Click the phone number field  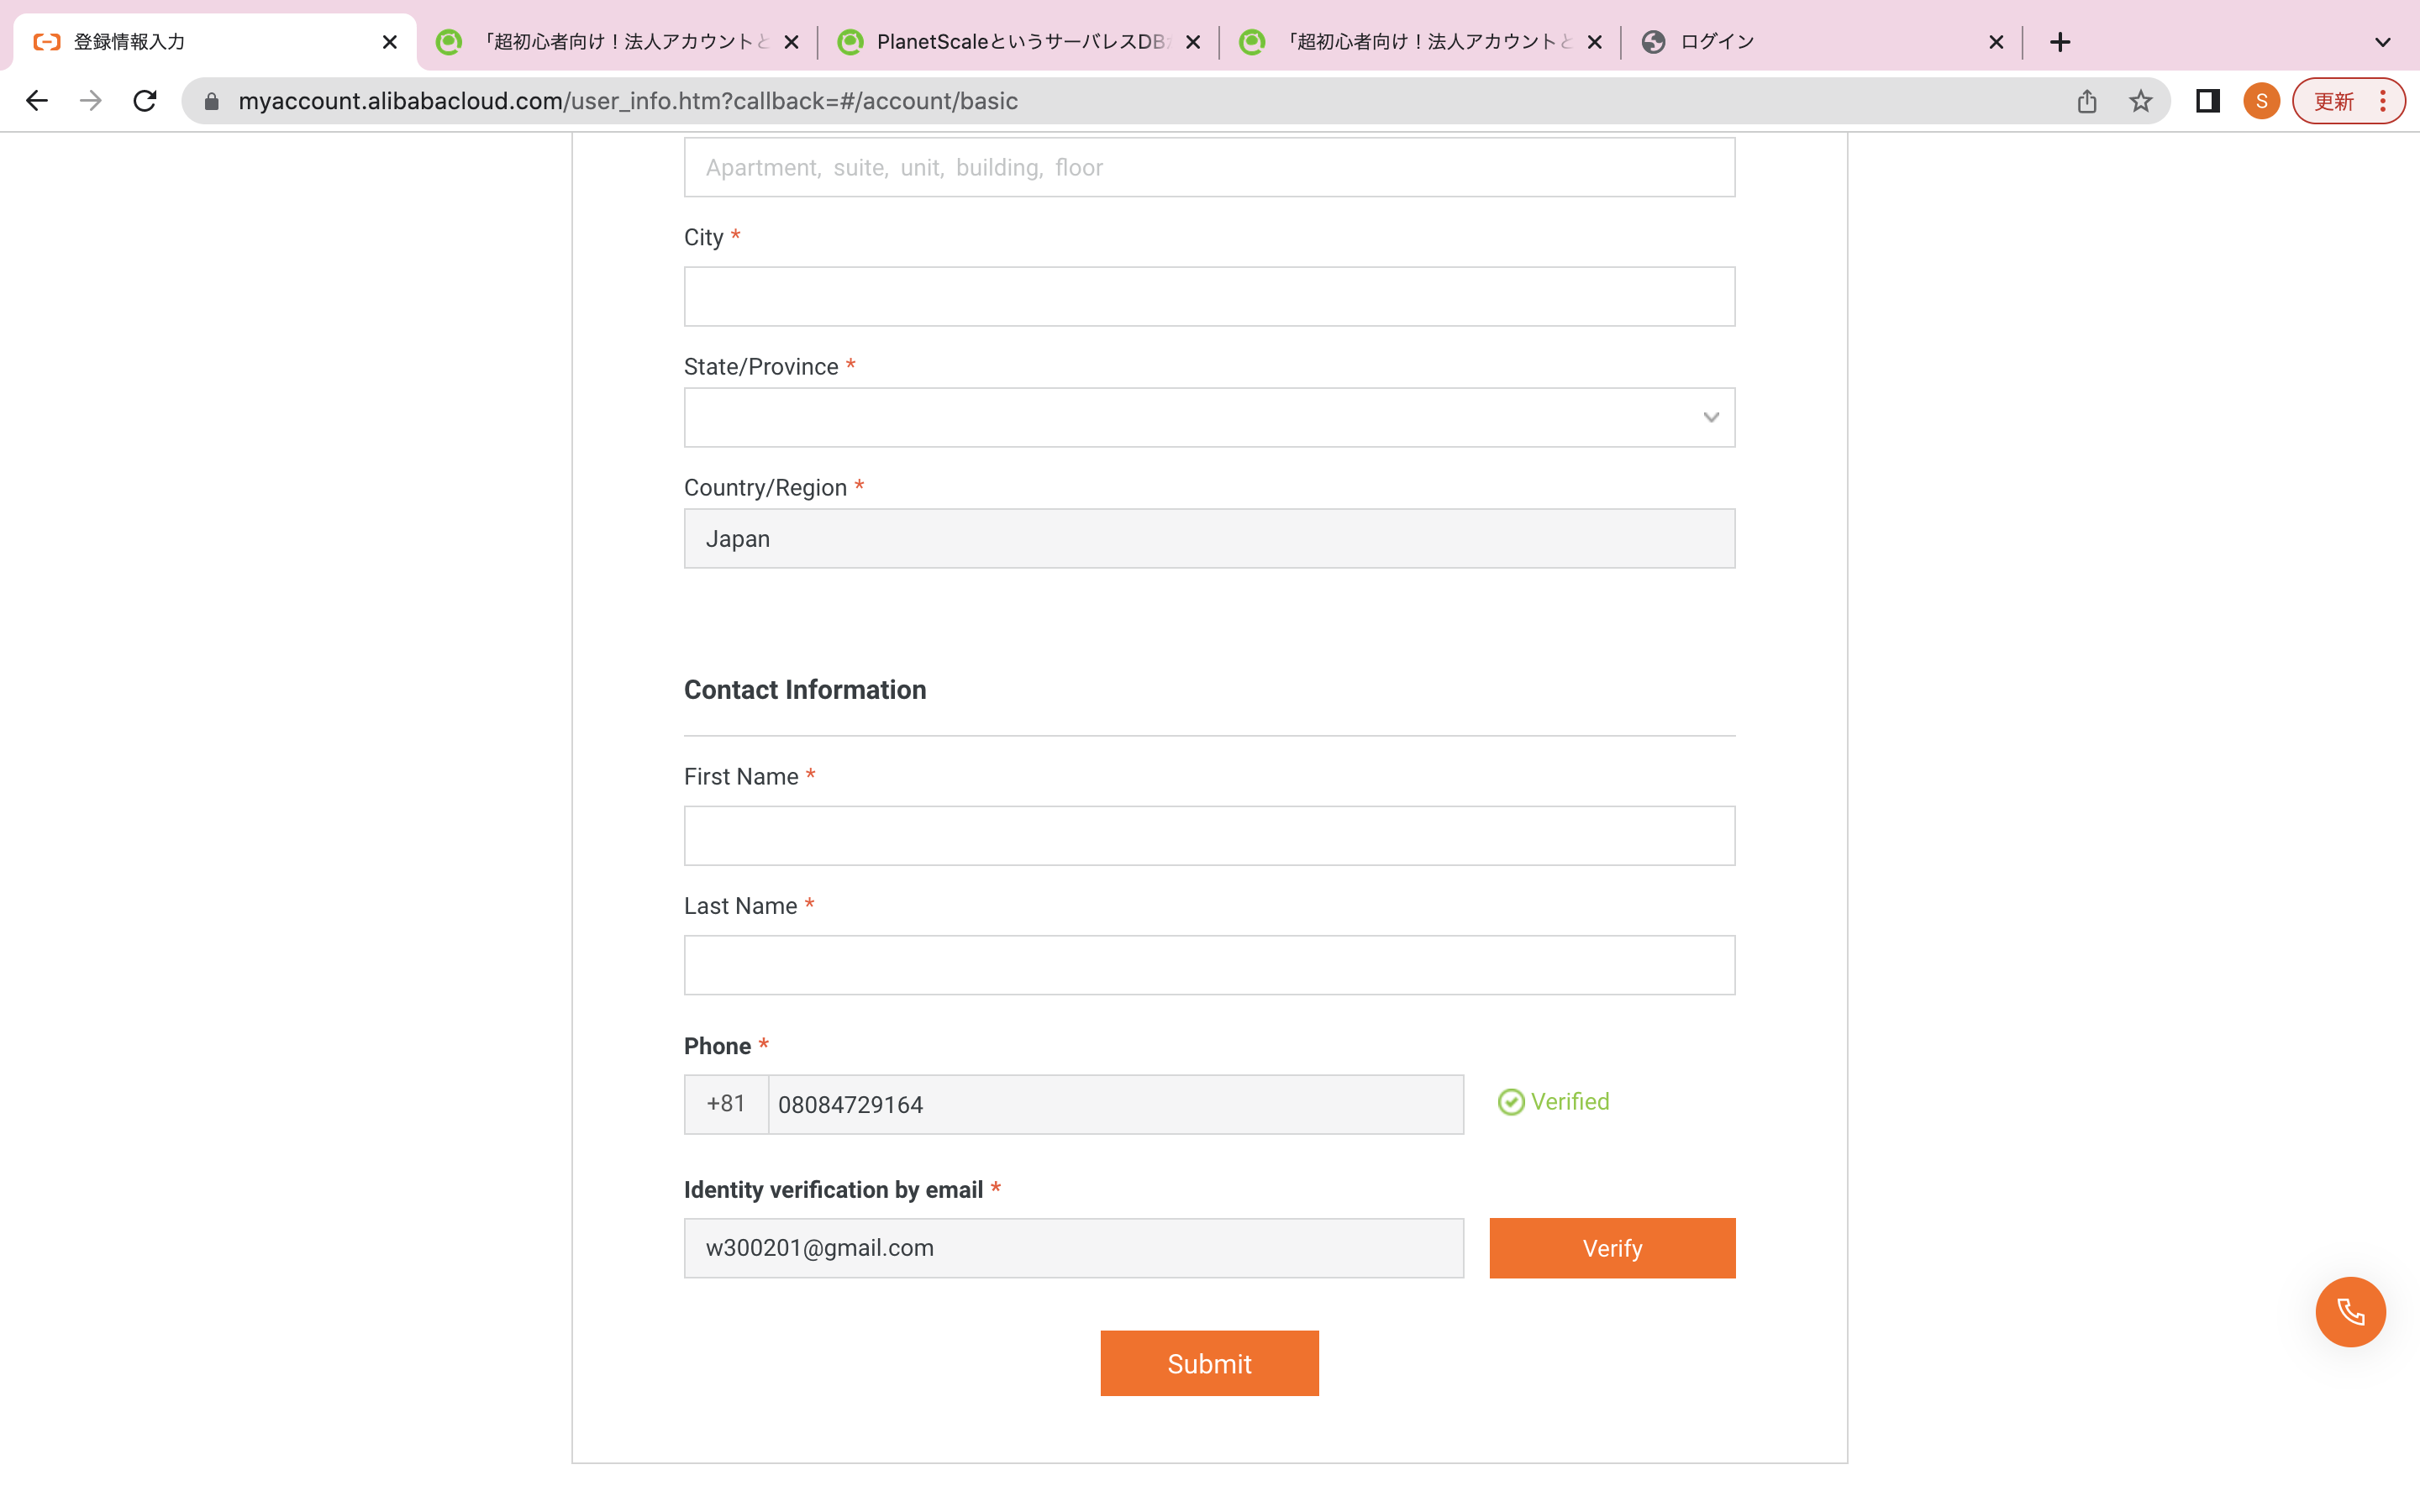1116,1104
